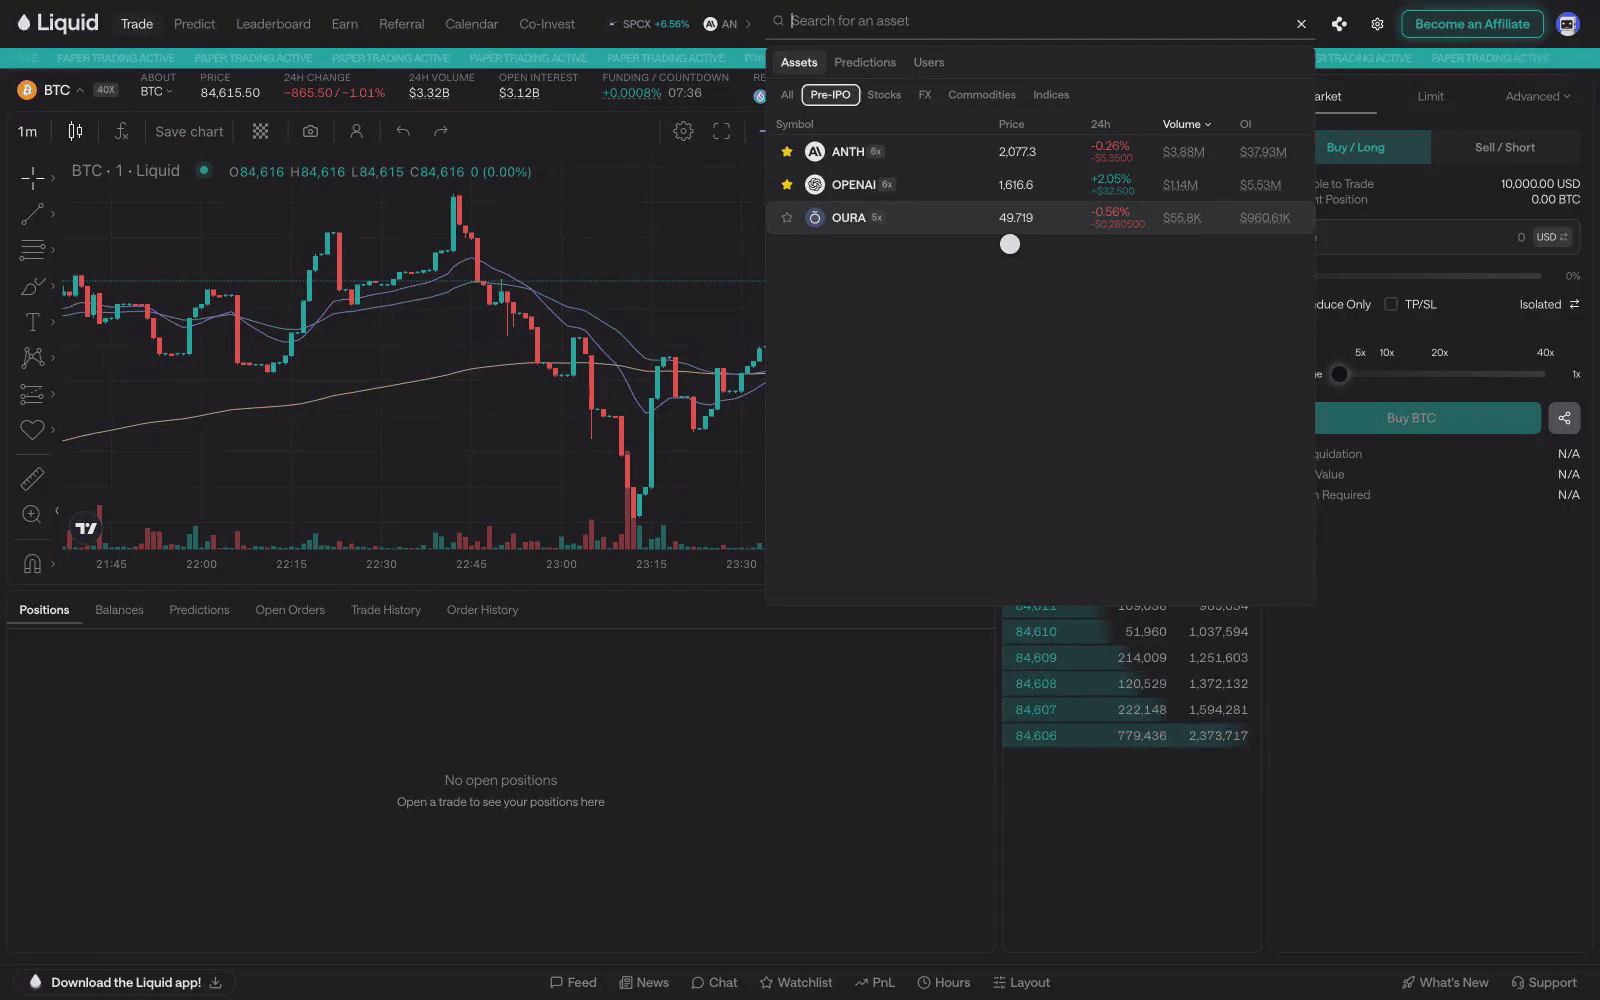Clear the asset search with X
Viewport: 1600px width, 1000px height.
[1301, 23]
